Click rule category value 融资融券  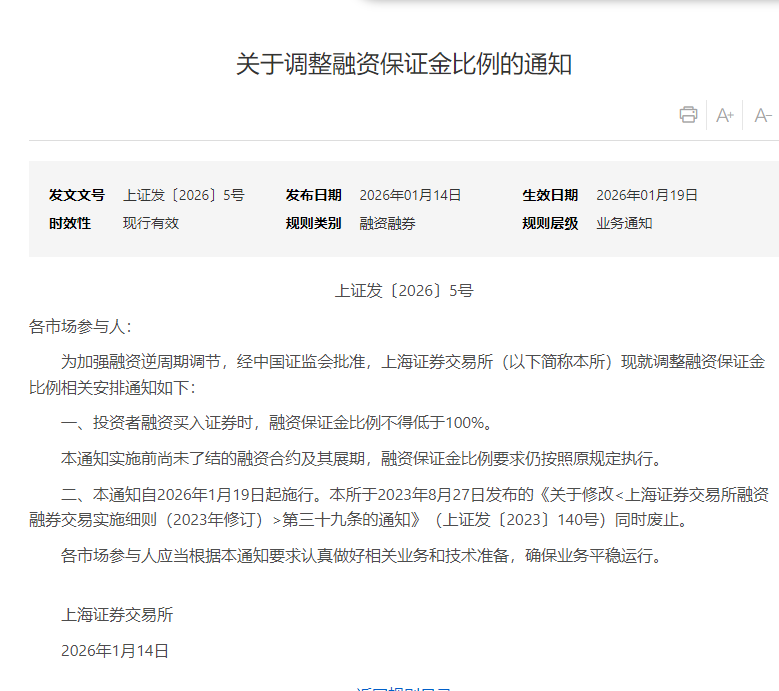(388, 224)
